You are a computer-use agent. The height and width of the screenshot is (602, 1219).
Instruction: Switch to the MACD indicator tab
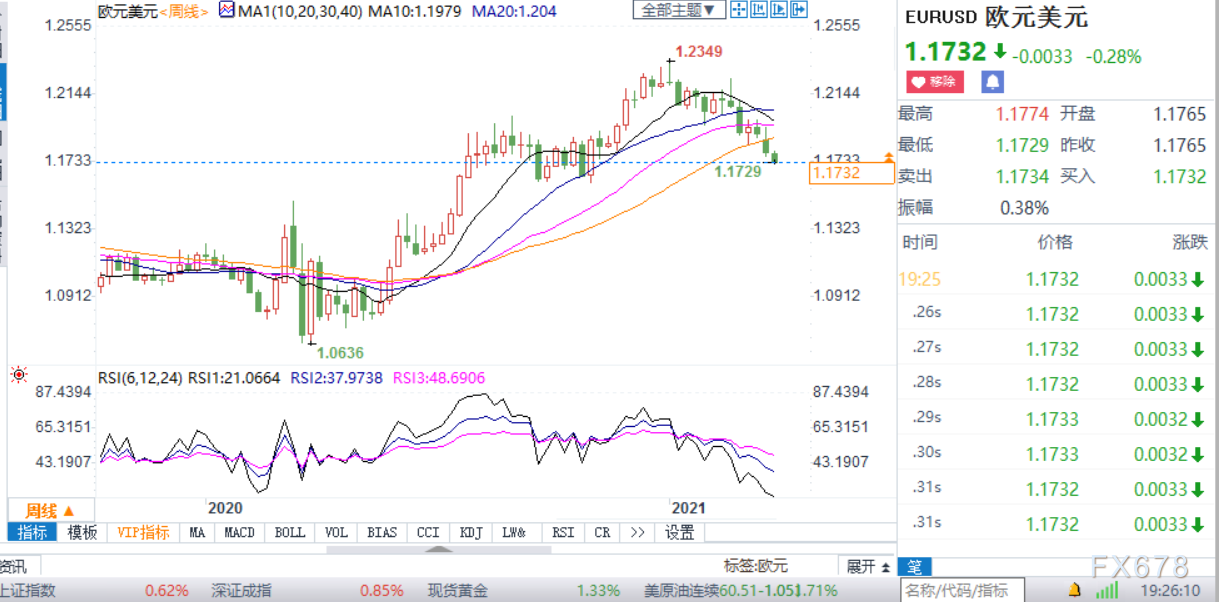(239, 533)
